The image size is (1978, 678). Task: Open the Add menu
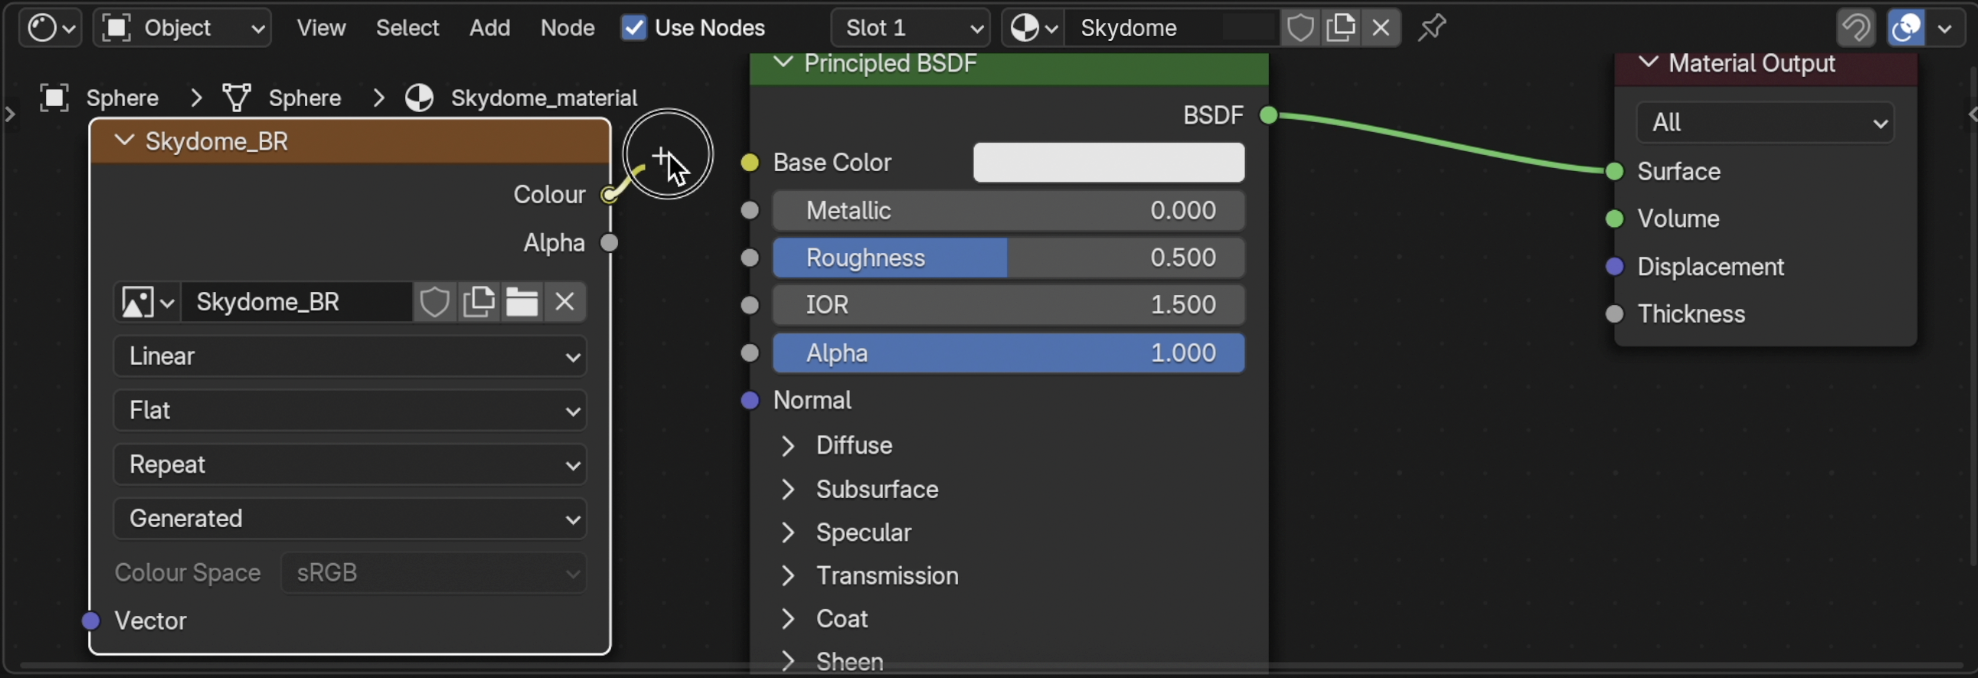click(x=489, y=28)
